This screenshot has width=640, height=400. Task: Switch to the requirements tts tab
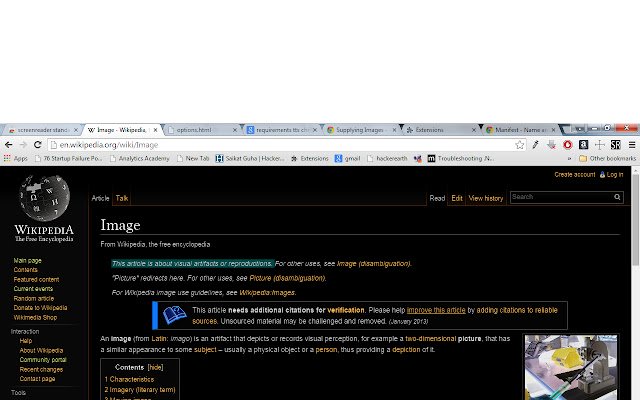click(x=280, y=130)
